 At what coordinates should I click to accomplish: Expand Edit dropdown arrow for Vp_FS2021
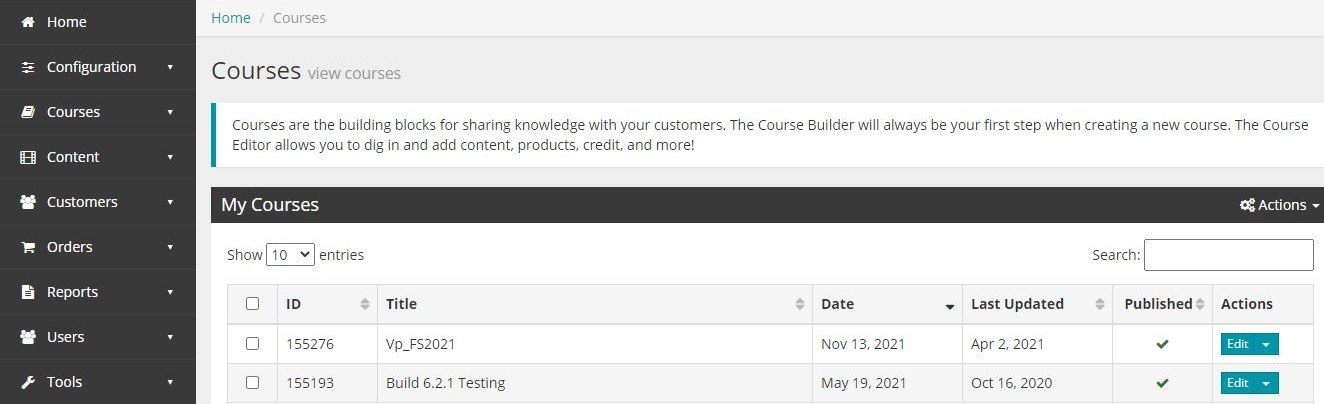[1266, 344]
